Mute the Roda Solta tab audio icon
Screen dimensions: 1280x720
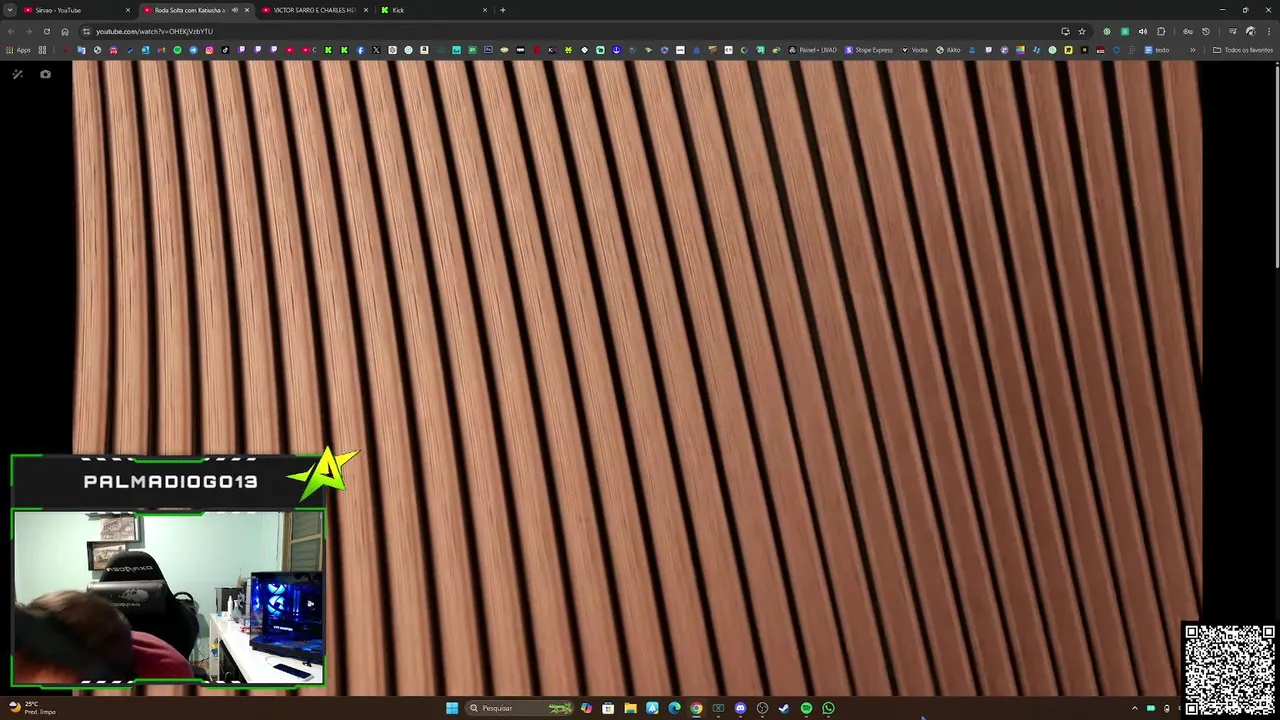[x=235, y=10]
